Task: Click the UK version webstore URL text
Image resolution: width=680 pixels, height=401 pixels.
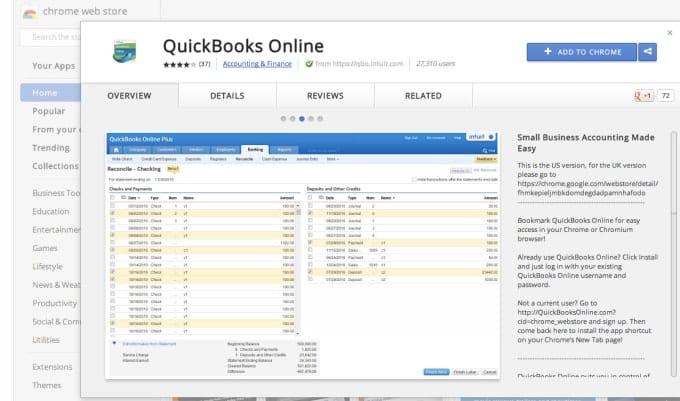Action: coord(587,188)
